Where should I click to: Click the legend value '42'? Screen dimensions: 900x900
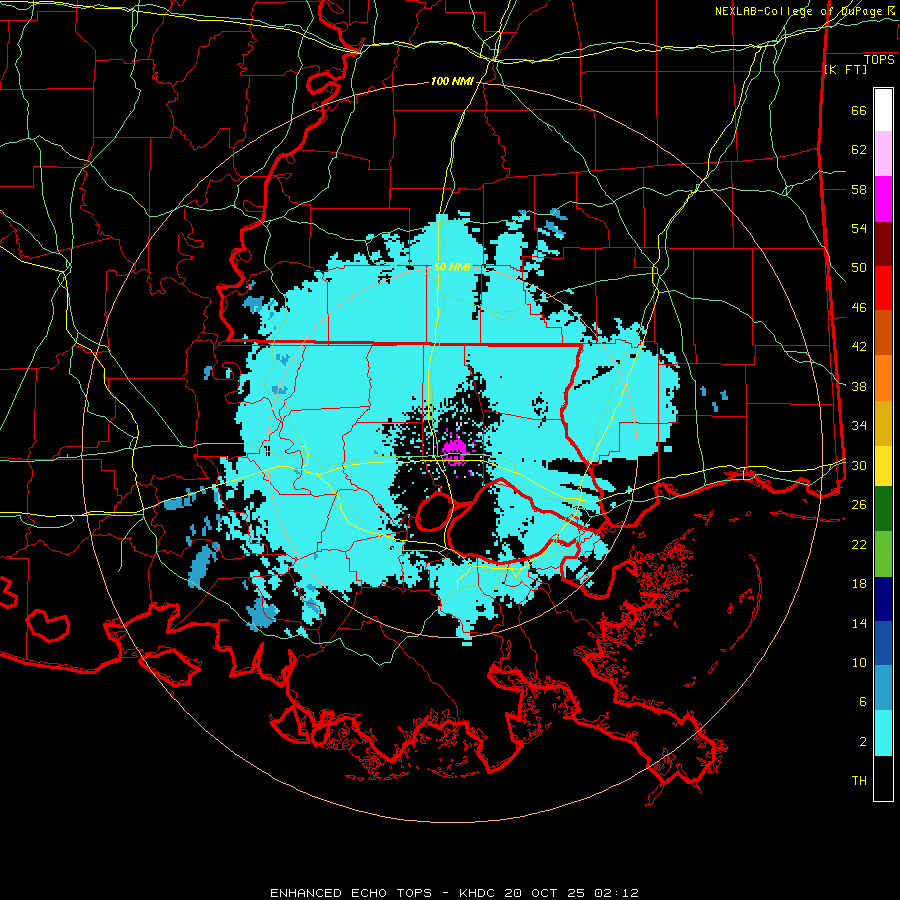(x=859, y=346)
